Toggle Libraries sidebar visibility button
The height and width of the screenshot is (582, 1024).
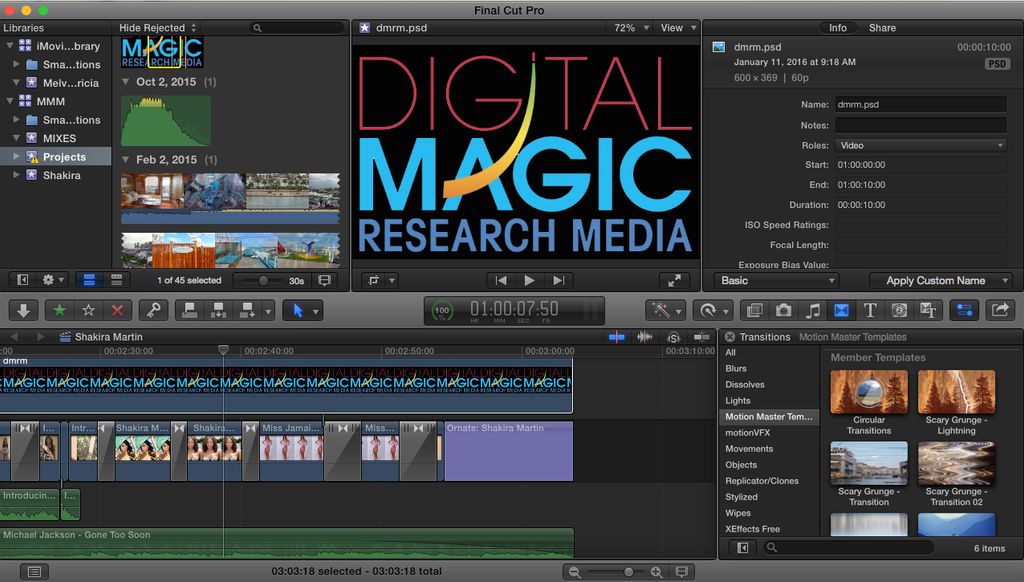tap(22, 280)
